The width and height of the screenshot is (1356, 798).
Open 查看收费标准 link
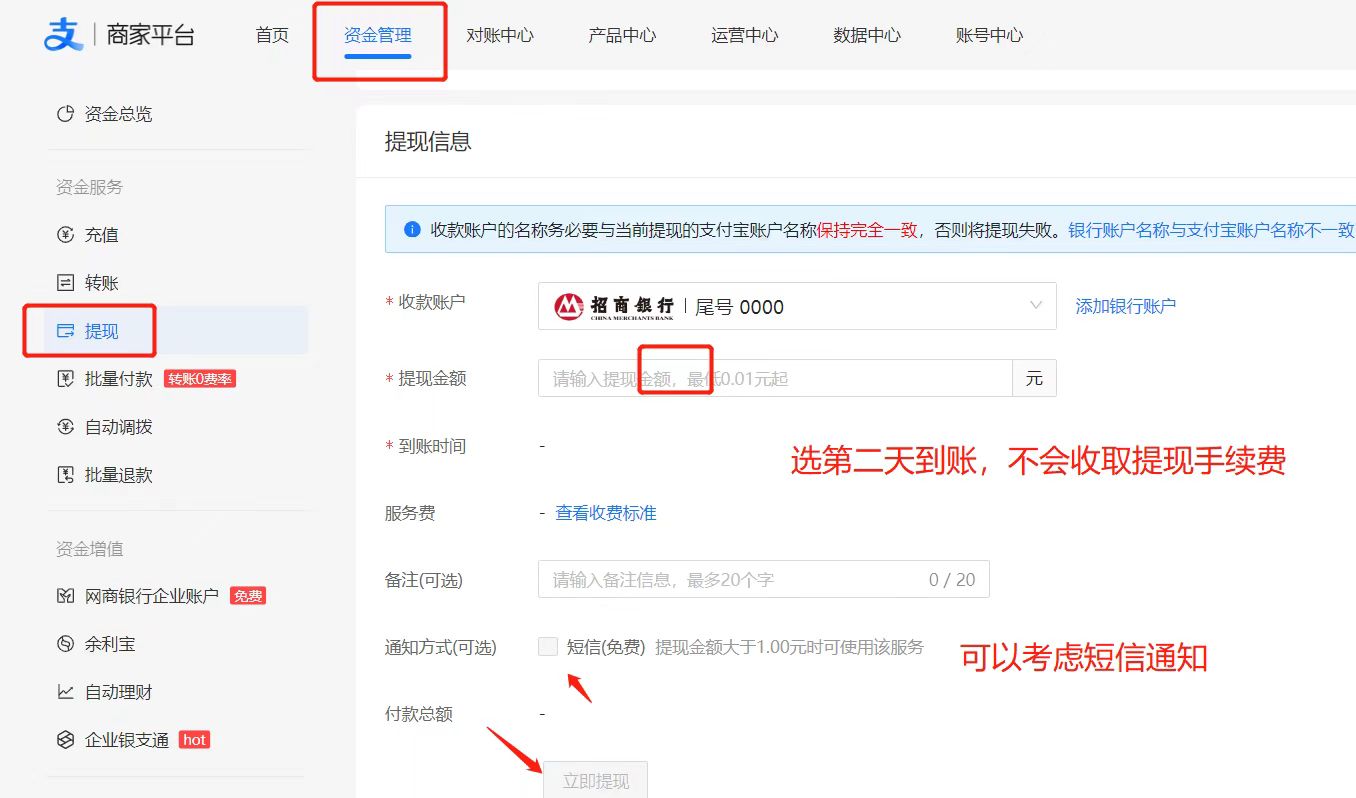tap(606, 513)
